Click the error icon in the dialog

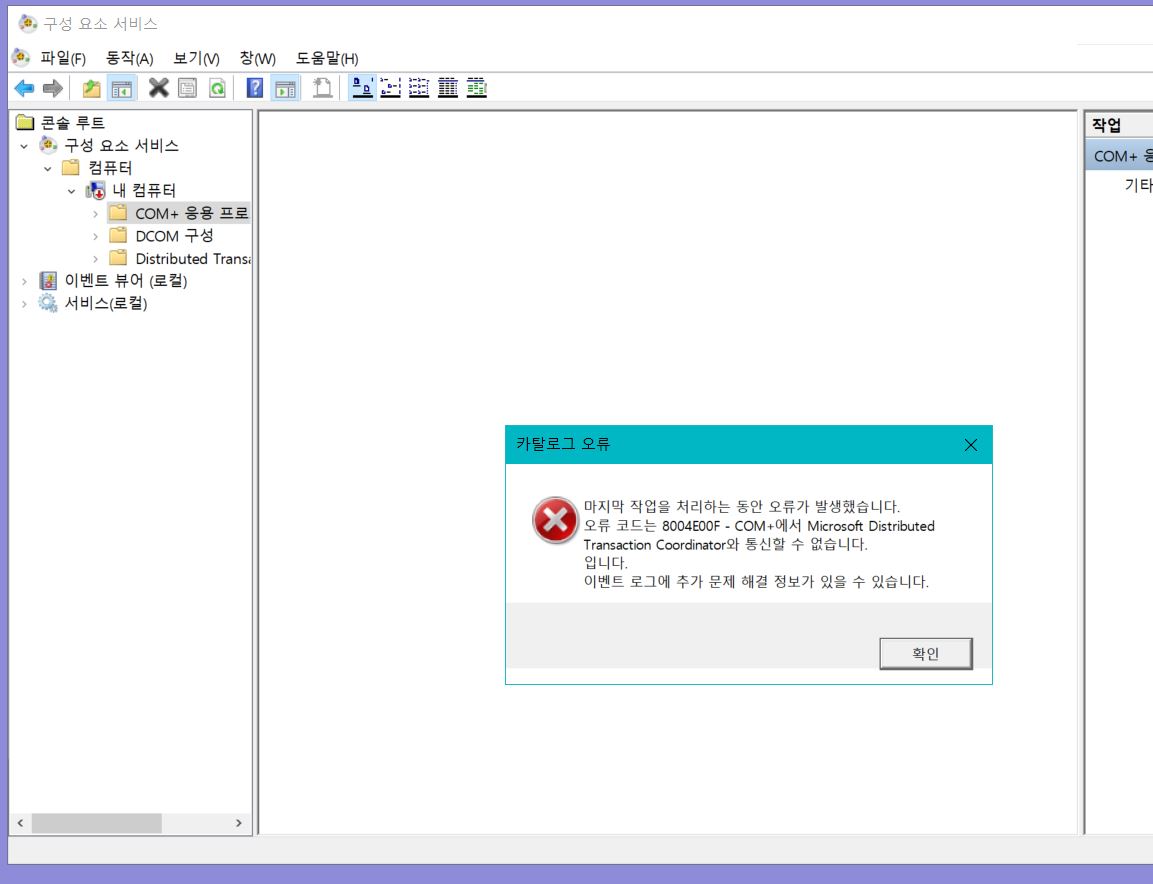pyautogui.click(x=555, y=520)
